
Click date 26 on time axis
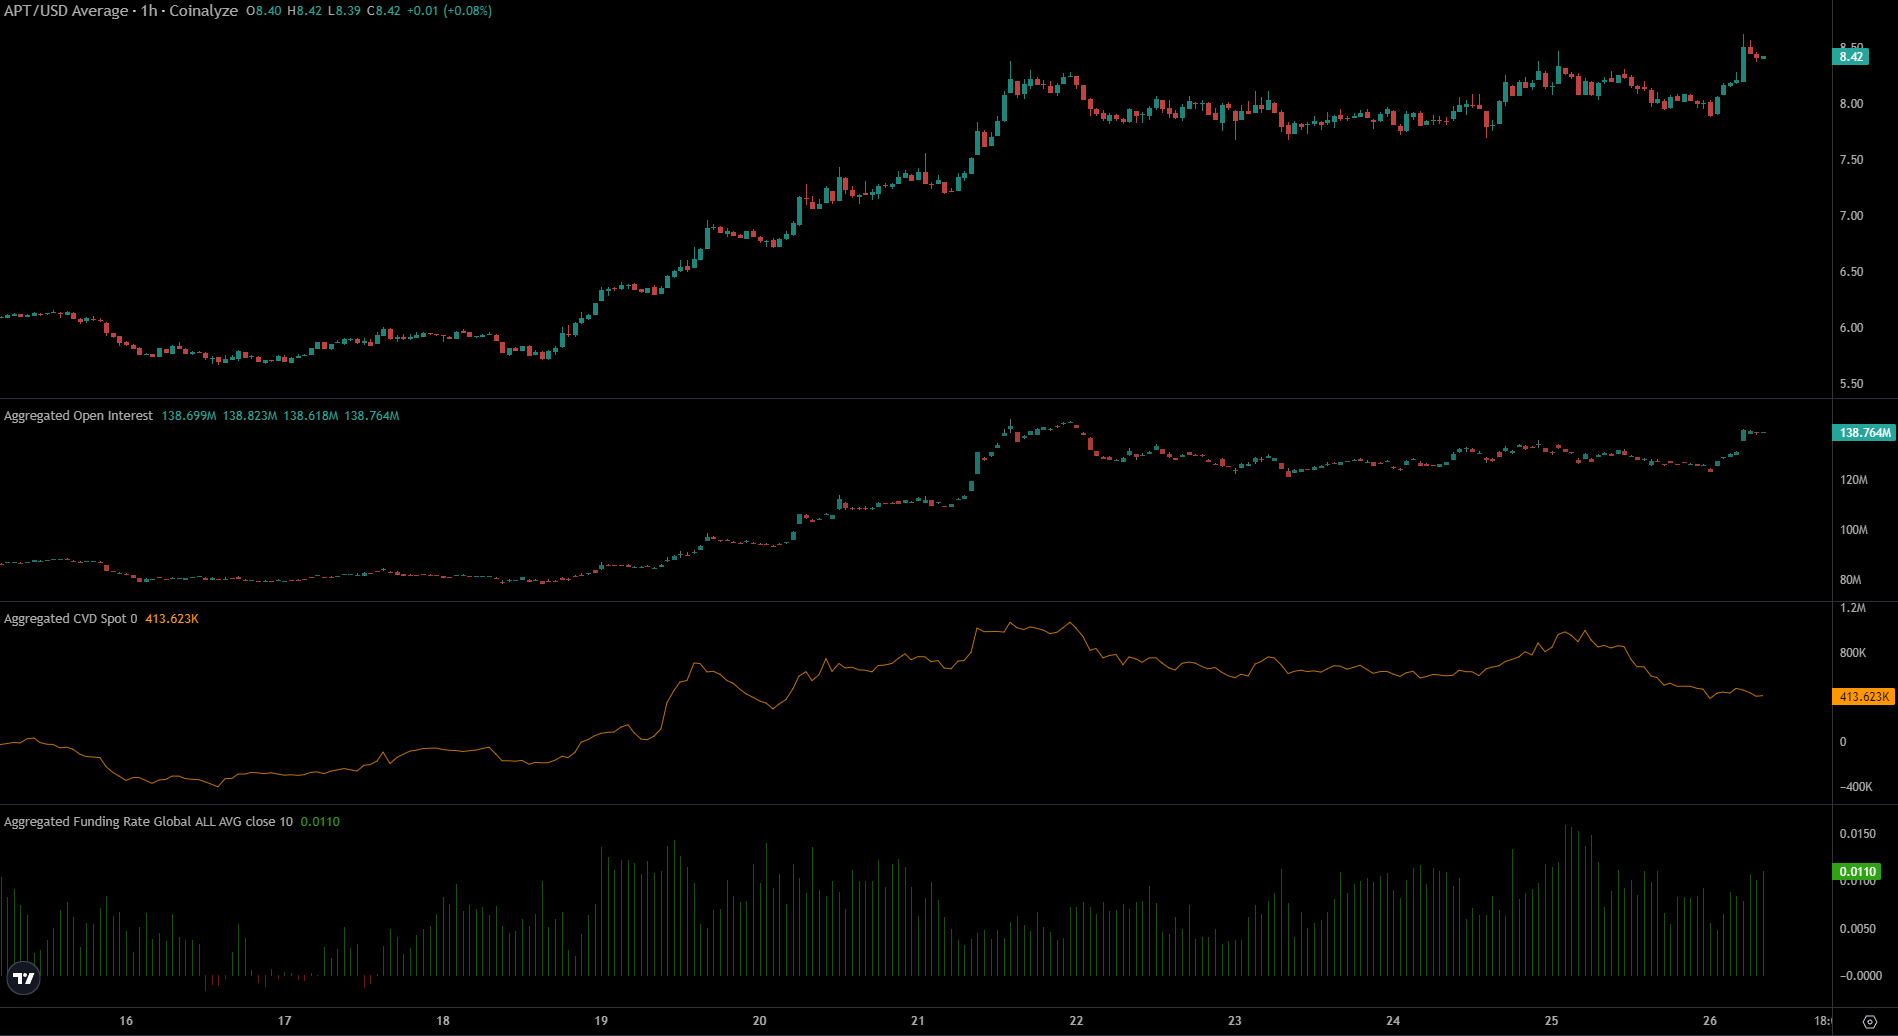click(x=1710, y=1021)
